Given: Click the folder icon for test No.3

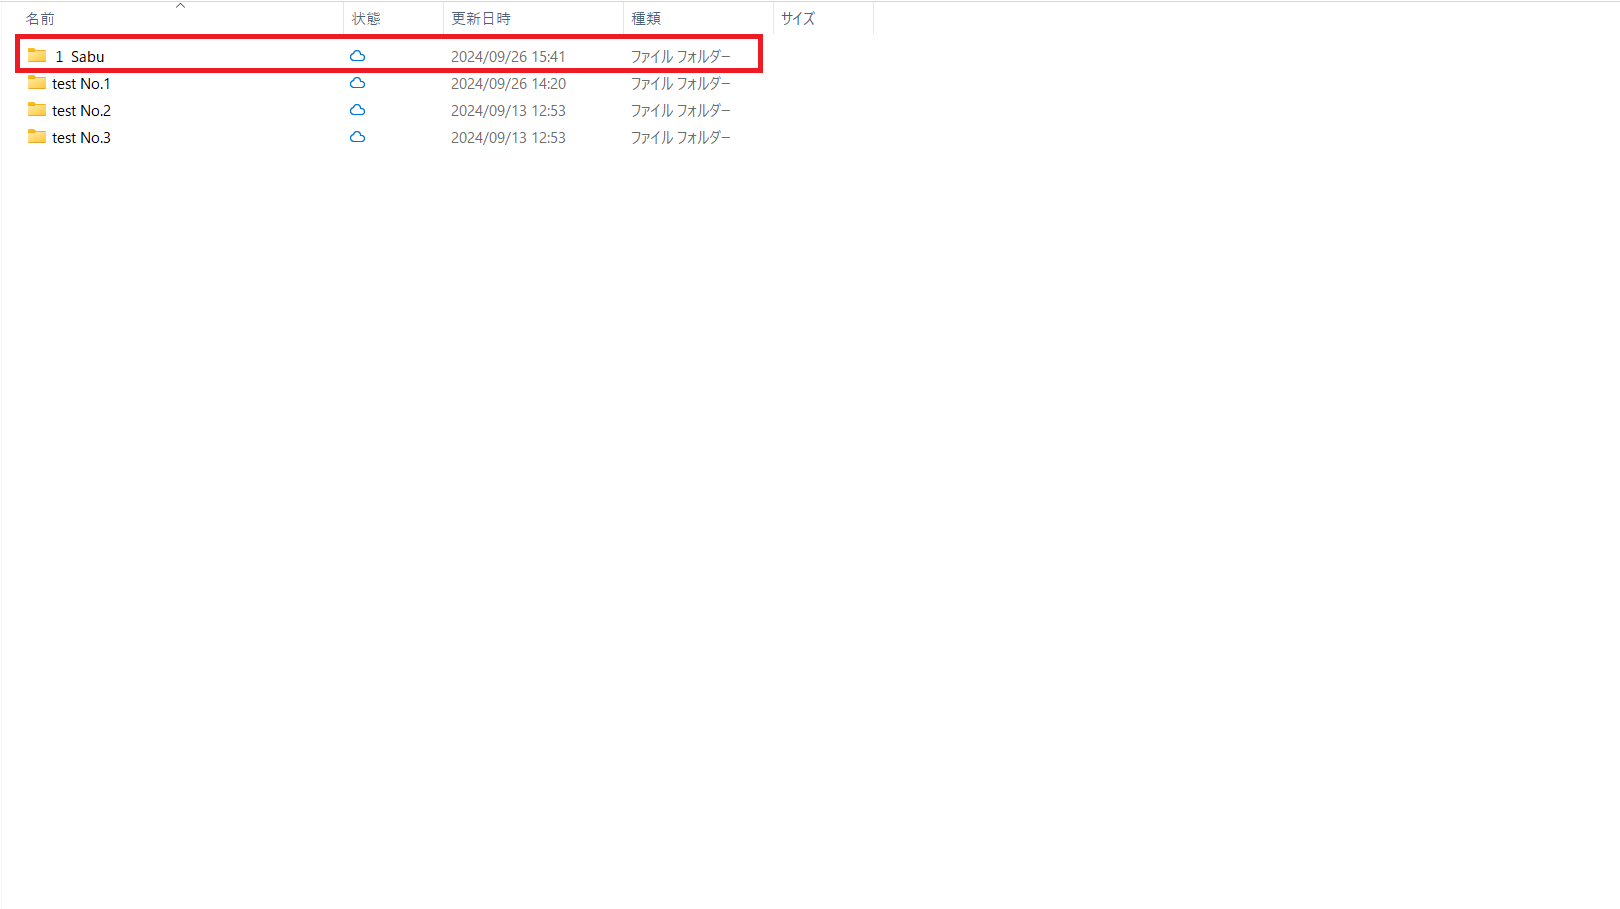Looking at the screenshot, I should point(37,137).
